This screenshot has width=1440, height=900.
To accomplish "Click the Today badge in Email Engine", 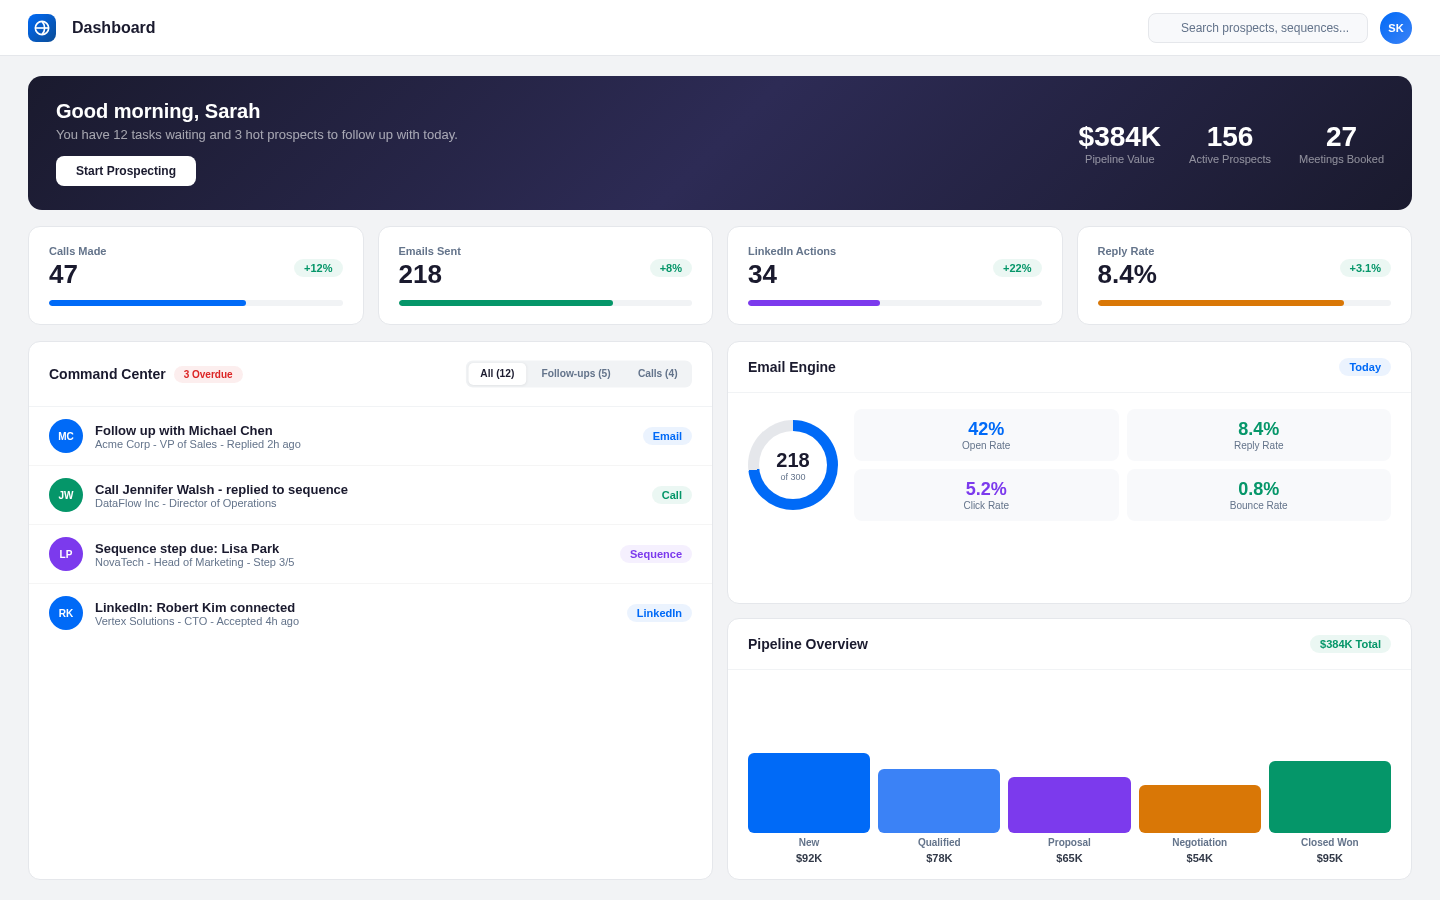I will pyautogui.click(x=1365, y=367).
